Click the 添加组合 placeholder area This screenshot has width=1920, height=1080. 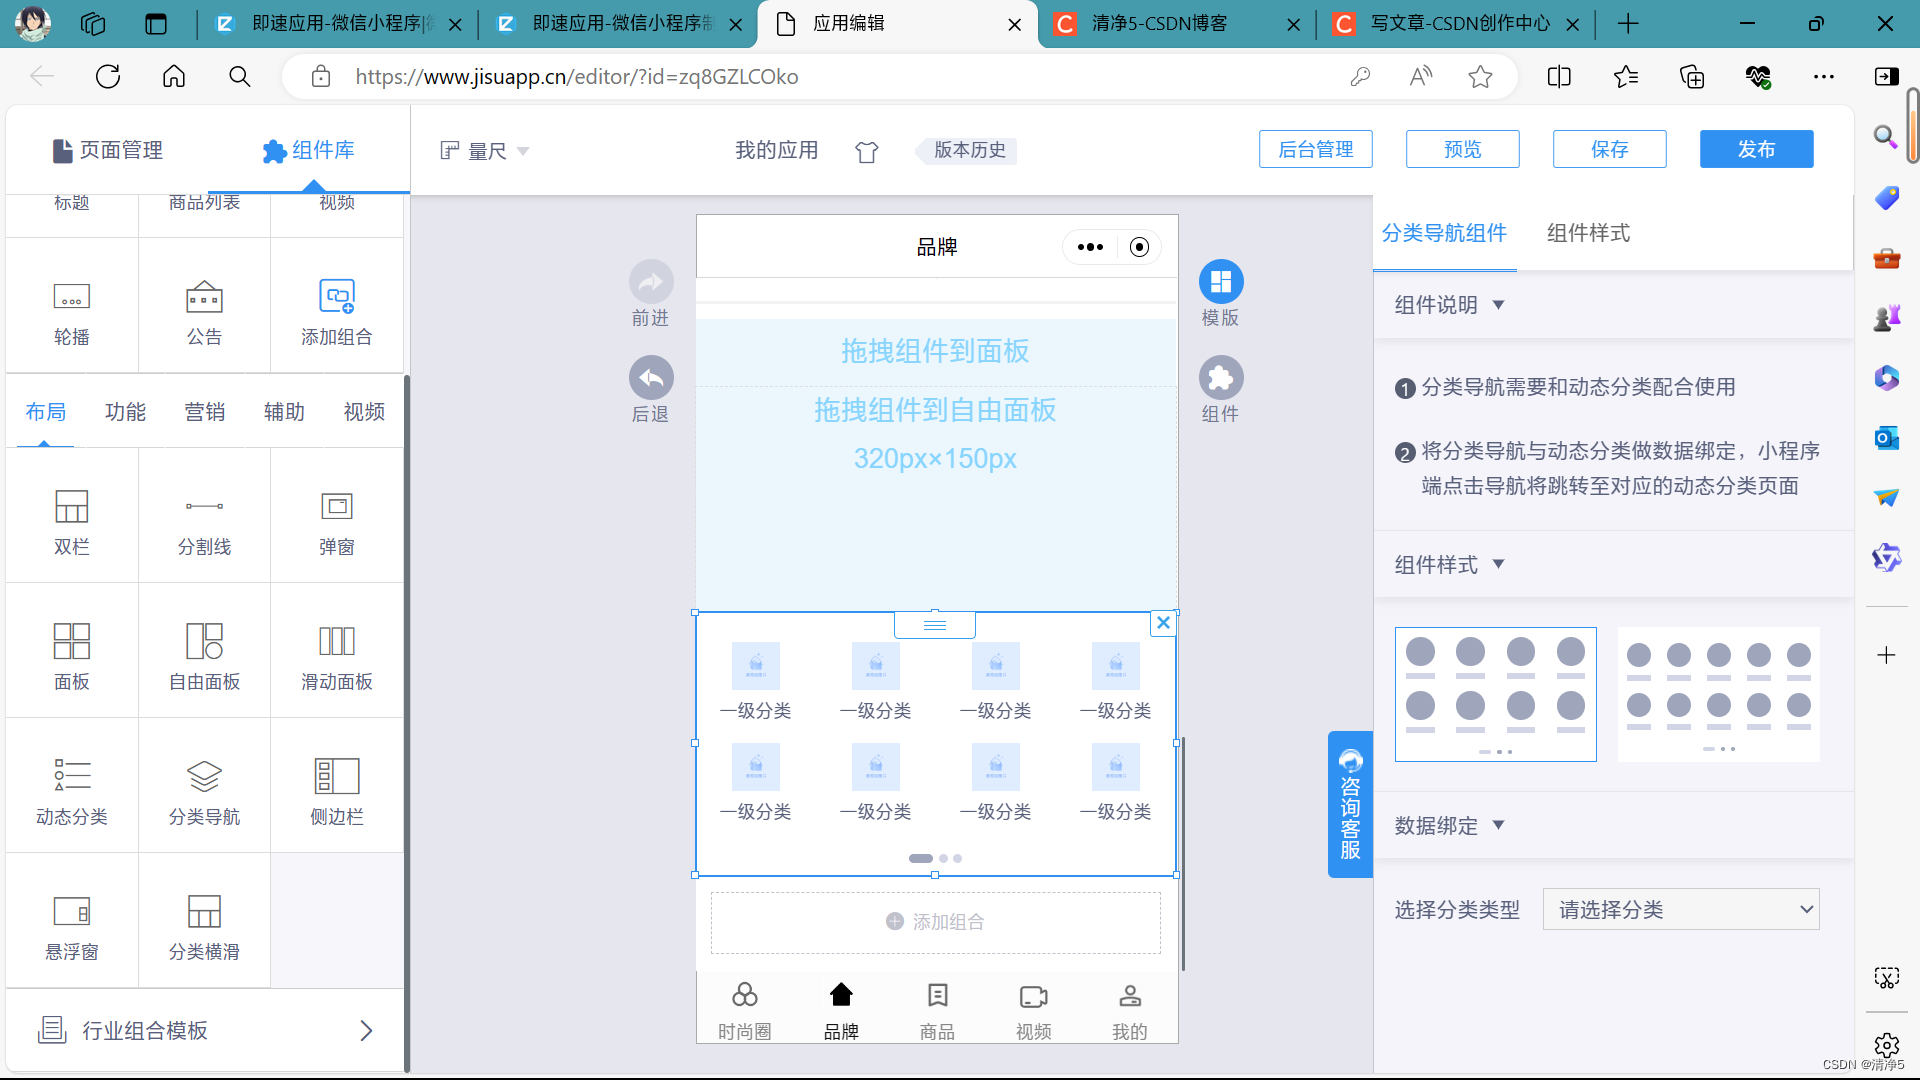935,922
